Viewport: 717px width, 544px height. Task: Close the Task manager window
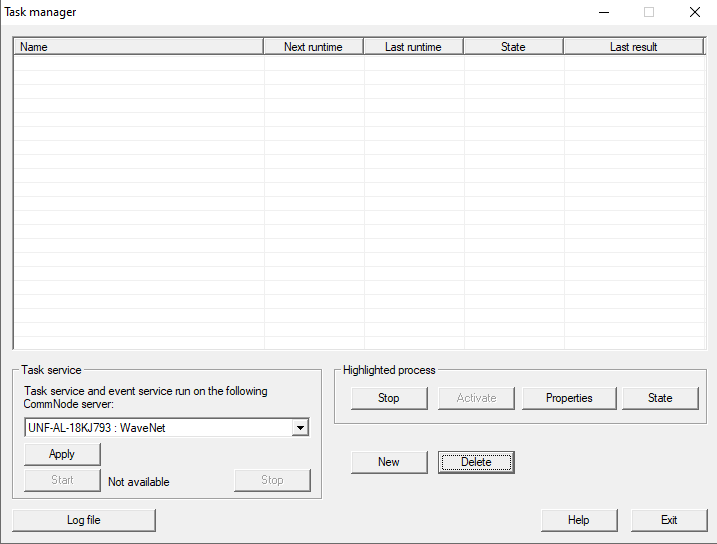click(694, 12)
